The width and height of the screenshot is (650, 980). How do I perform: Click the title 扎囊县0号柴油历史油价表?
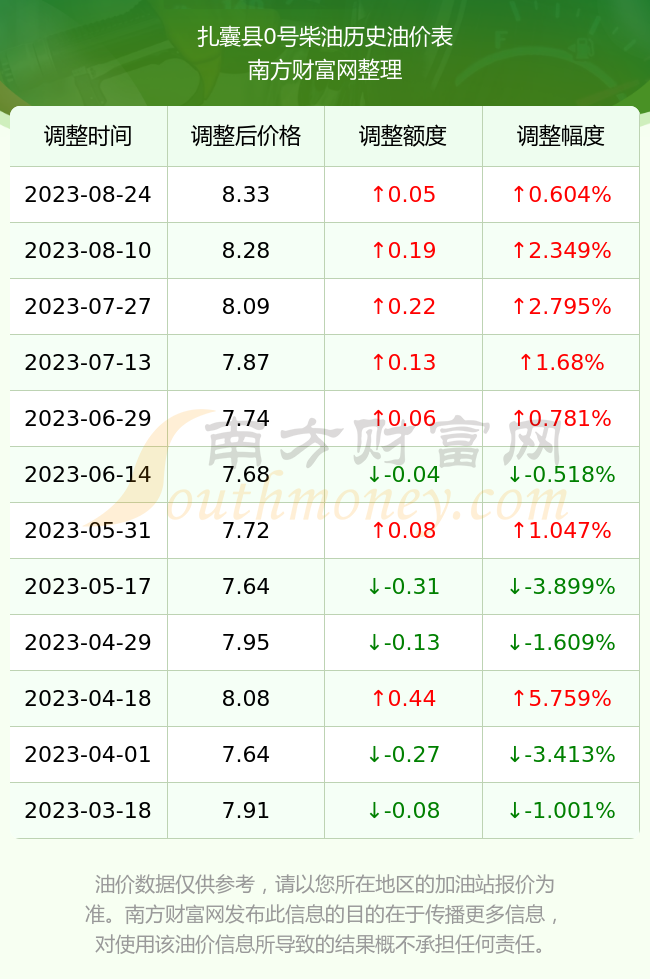coord(325,37)
